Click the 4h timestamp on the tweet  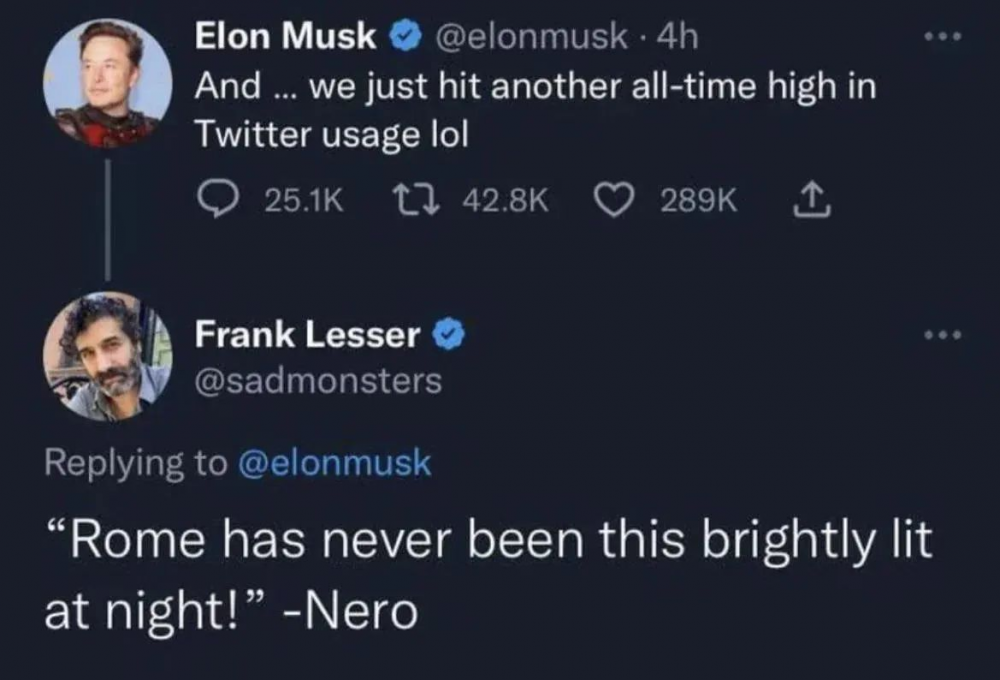click(x=679, y=38)
